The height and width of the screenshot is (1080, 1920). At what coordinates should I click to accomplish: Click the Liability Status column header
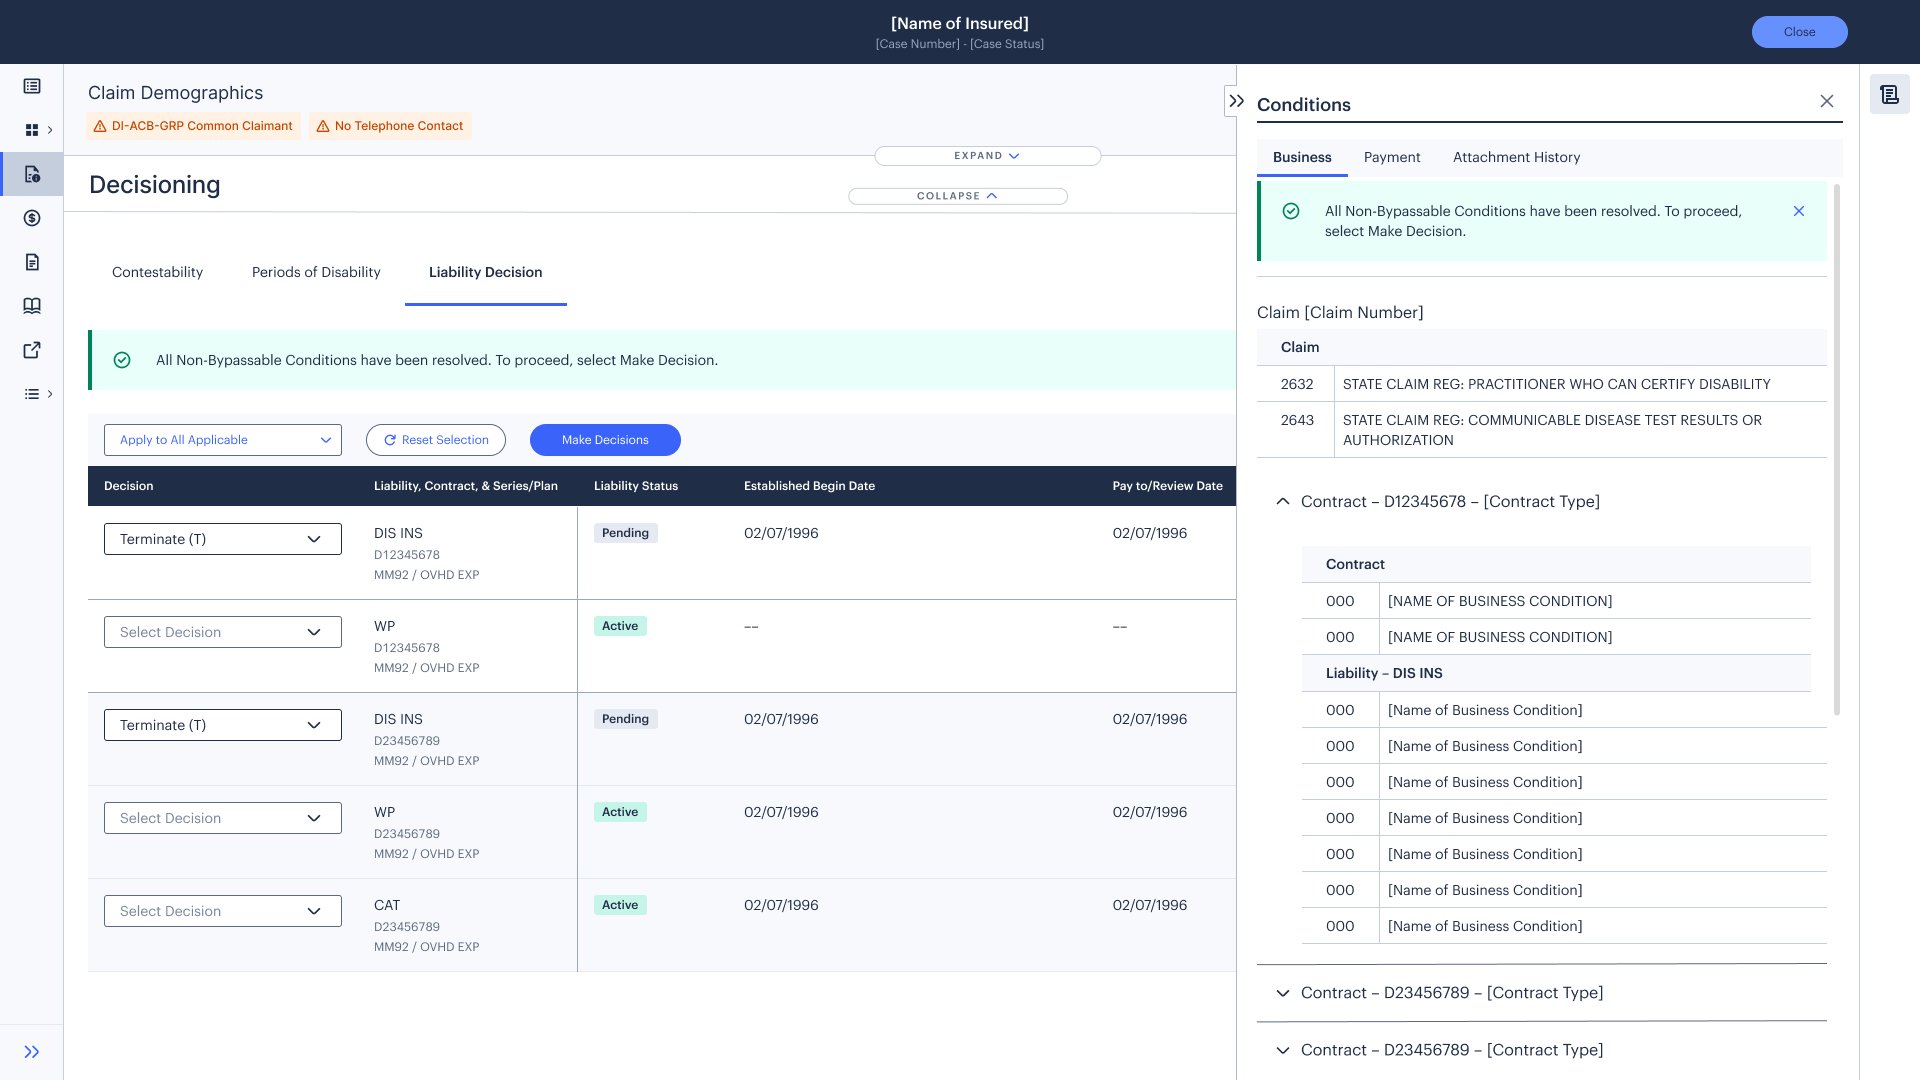tap(636, 486)
